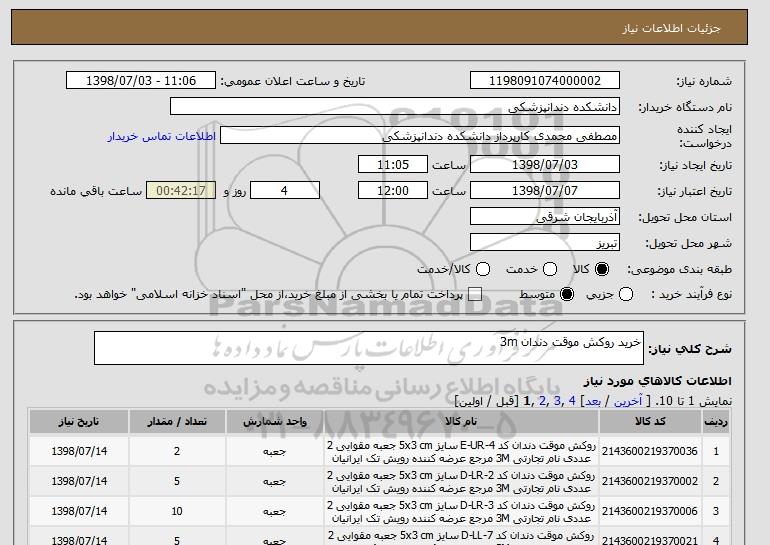This screenshot has width=770, height=545.
Task: Open the اطلاعات تماس خریدار link
Action: [x=162, y=136]
